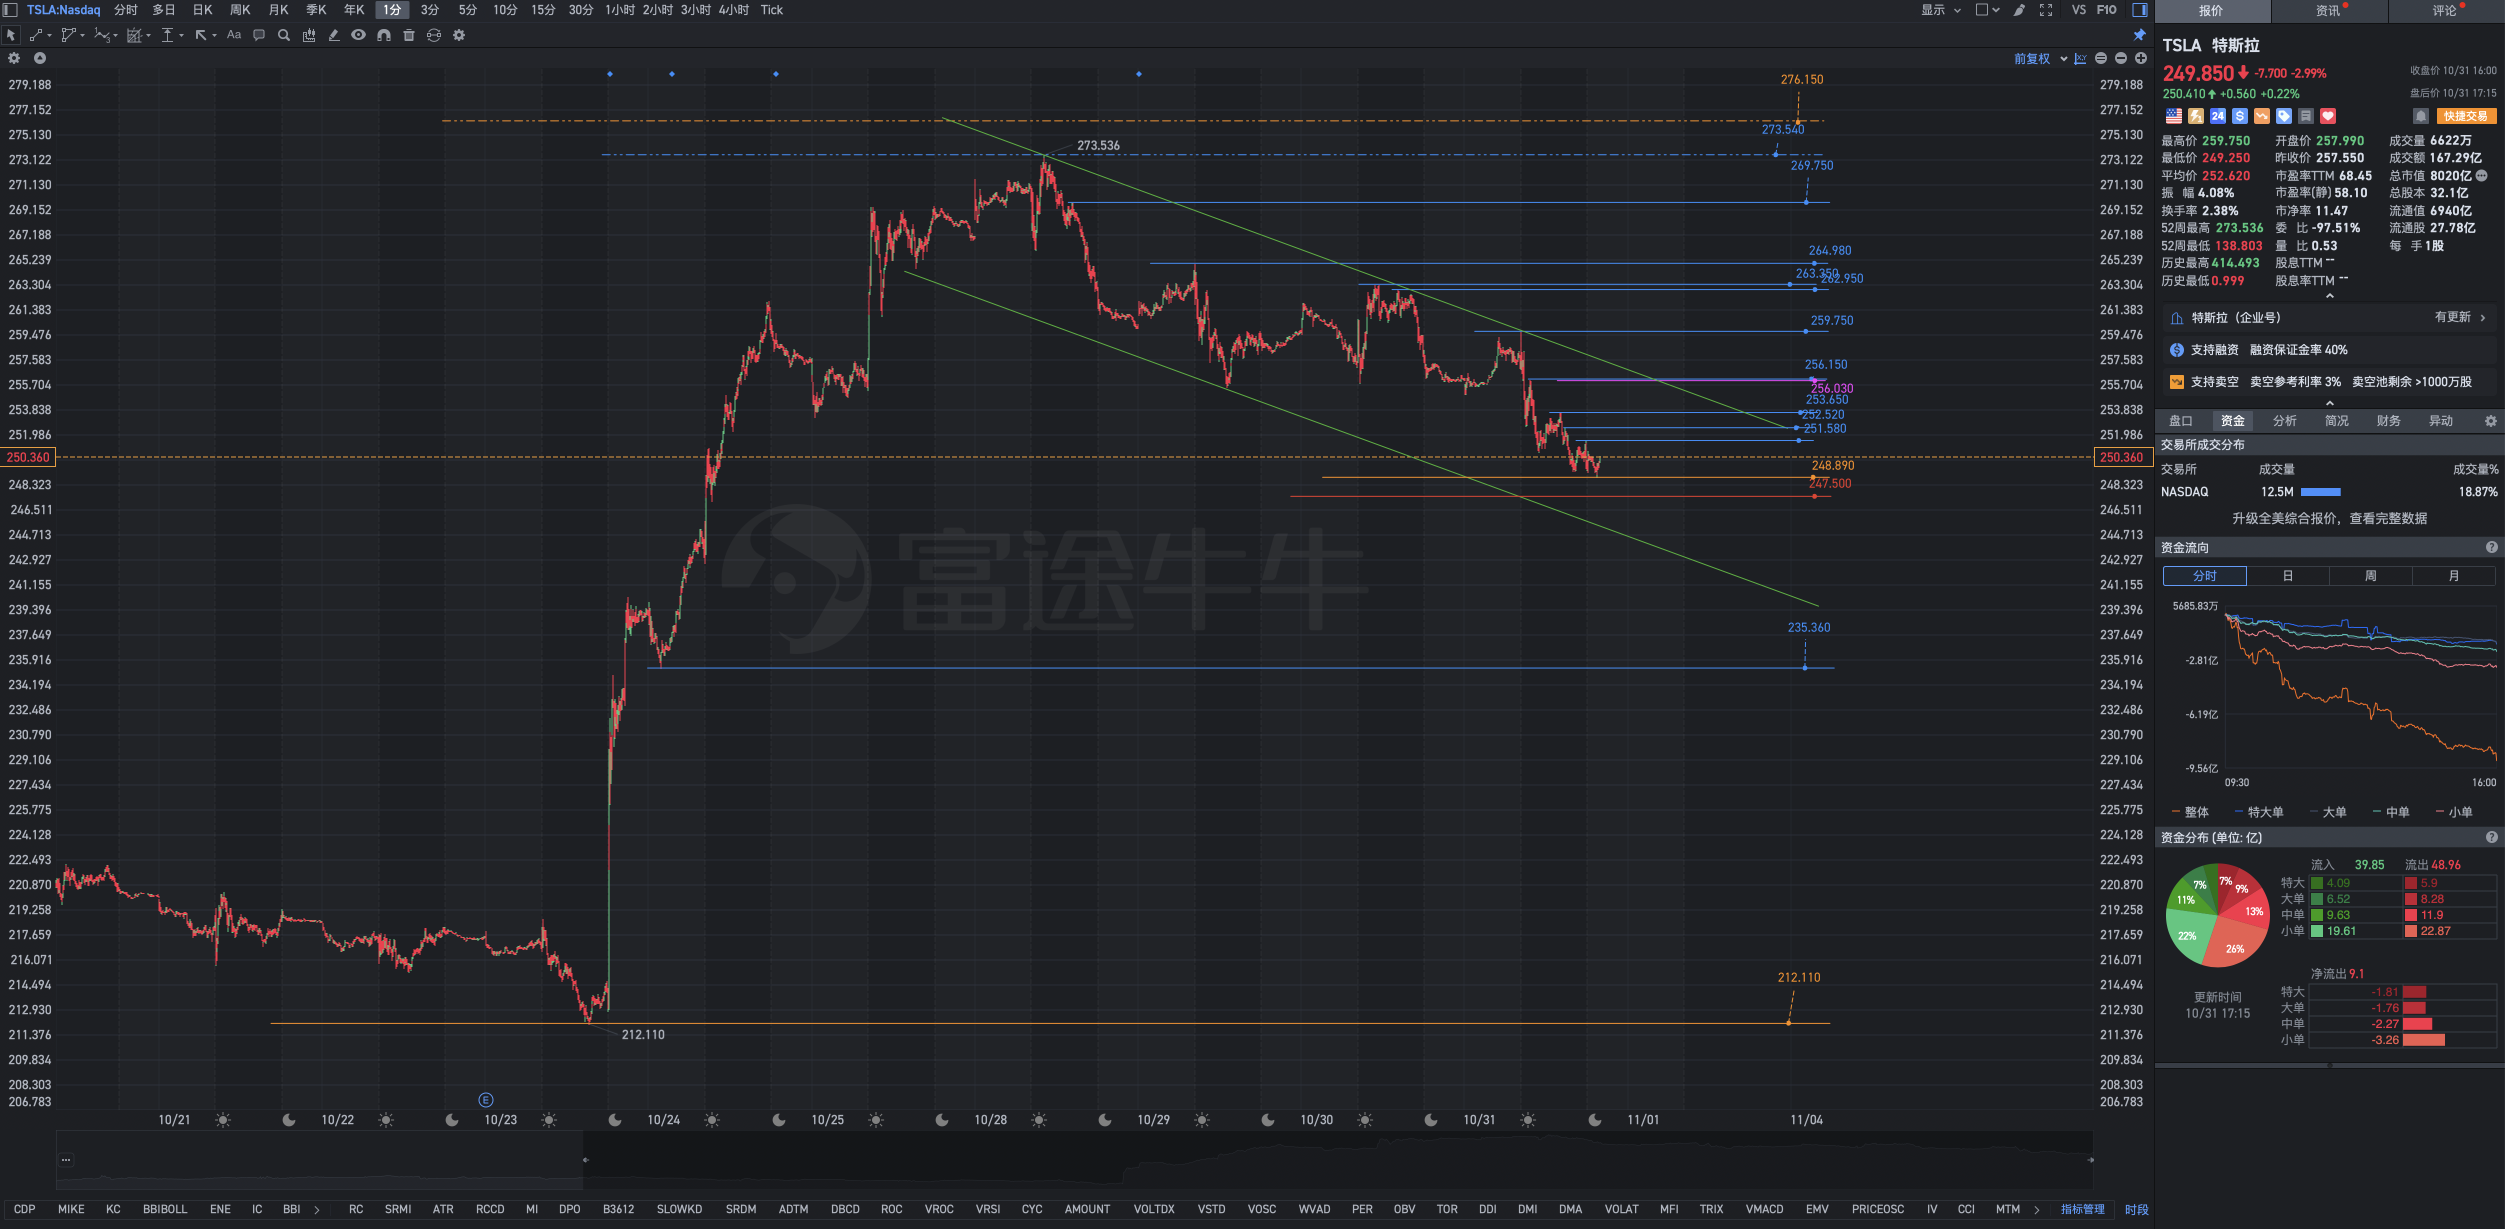Open chart indicator settings gear below toolbar
2505x1229 pixels.
[x=14, y=58]
